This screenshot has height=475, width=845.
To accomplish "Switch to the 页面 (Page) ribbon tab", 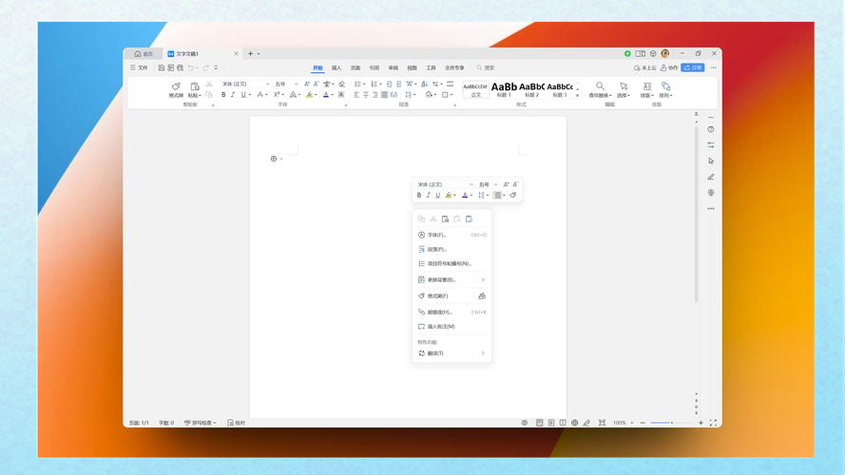I will 356,68.
